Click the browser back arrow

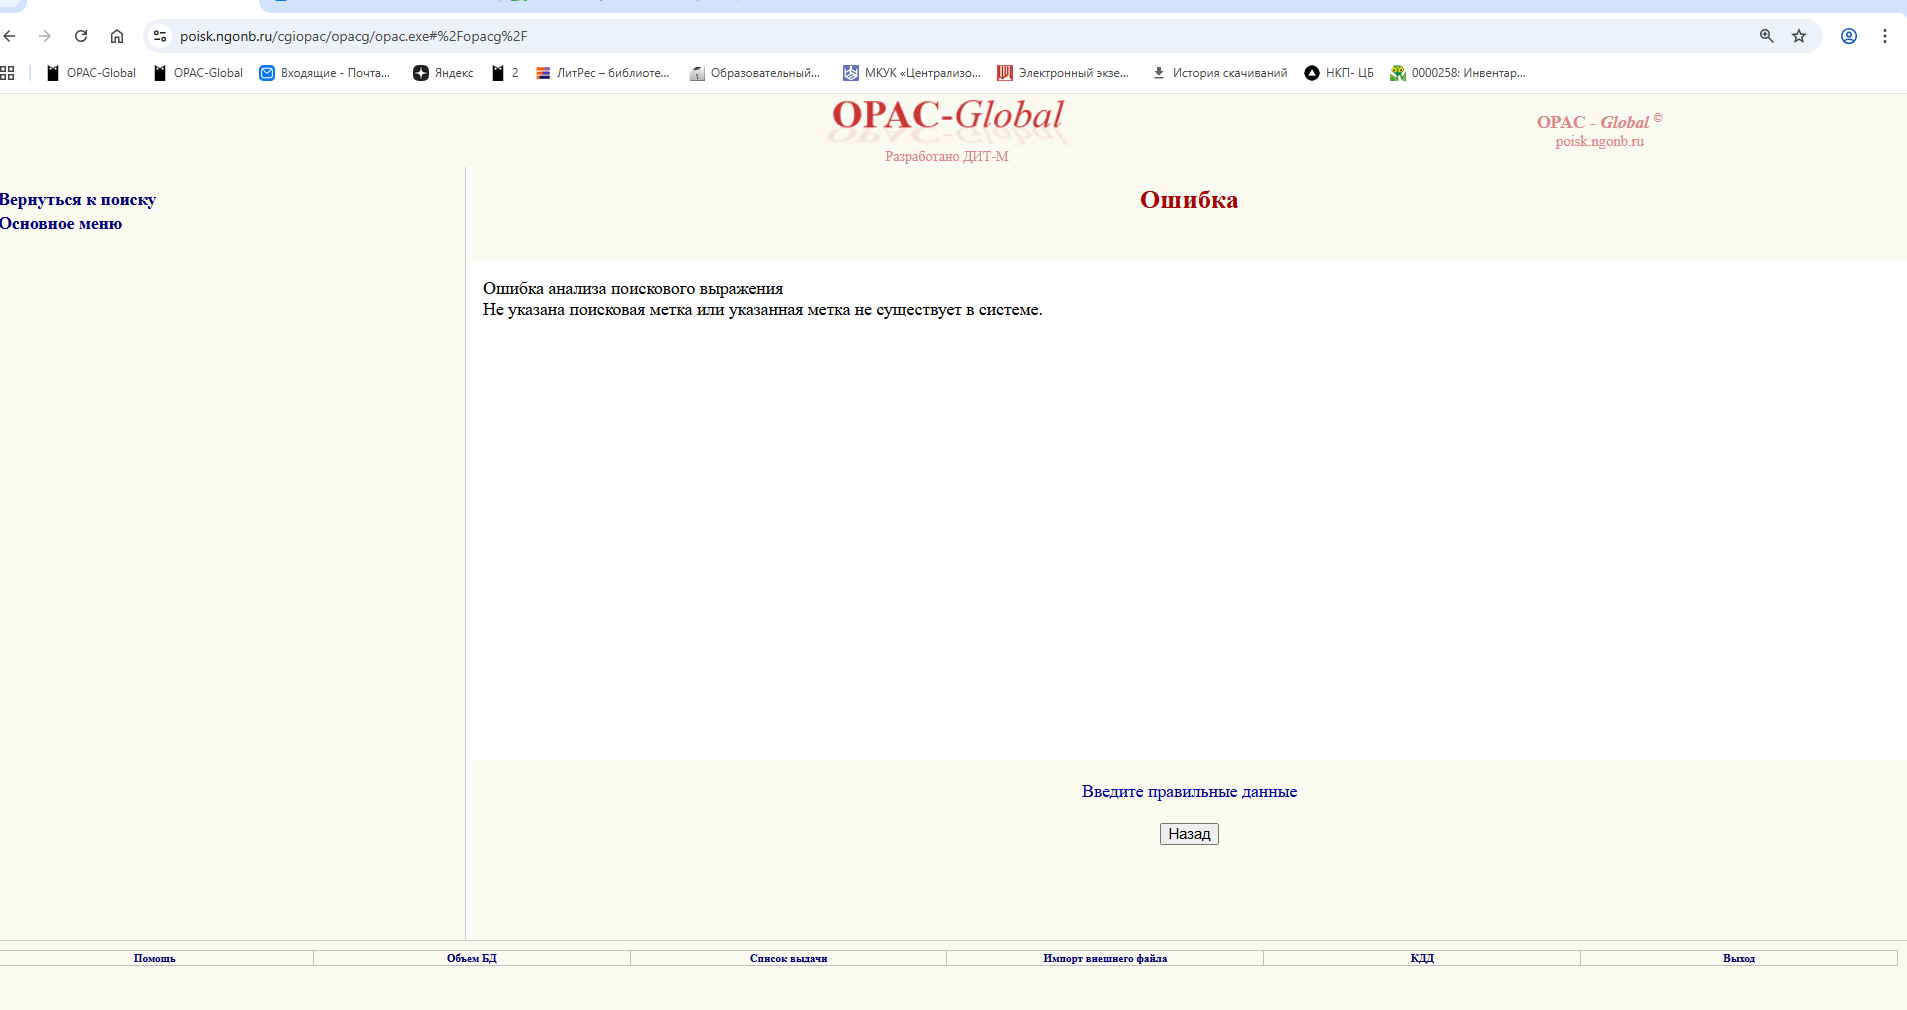[10, 36]
